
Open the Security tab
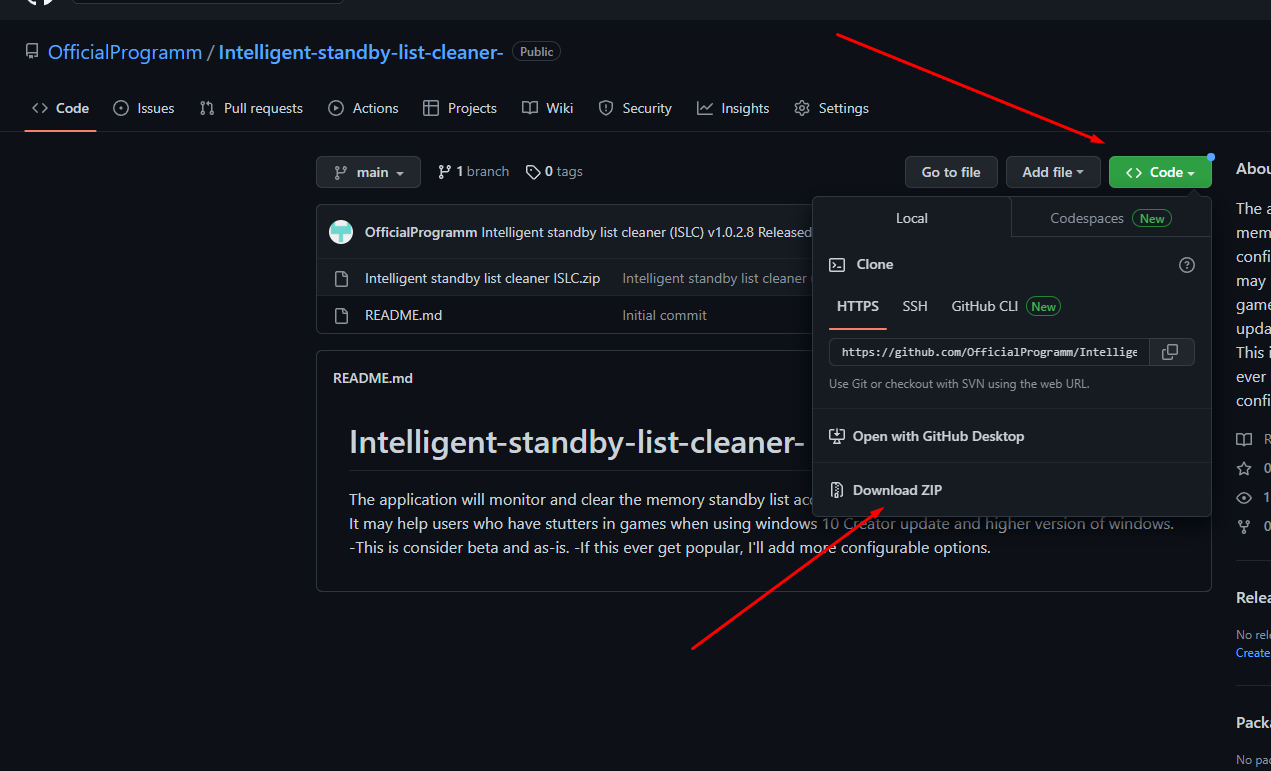point(635,108)
